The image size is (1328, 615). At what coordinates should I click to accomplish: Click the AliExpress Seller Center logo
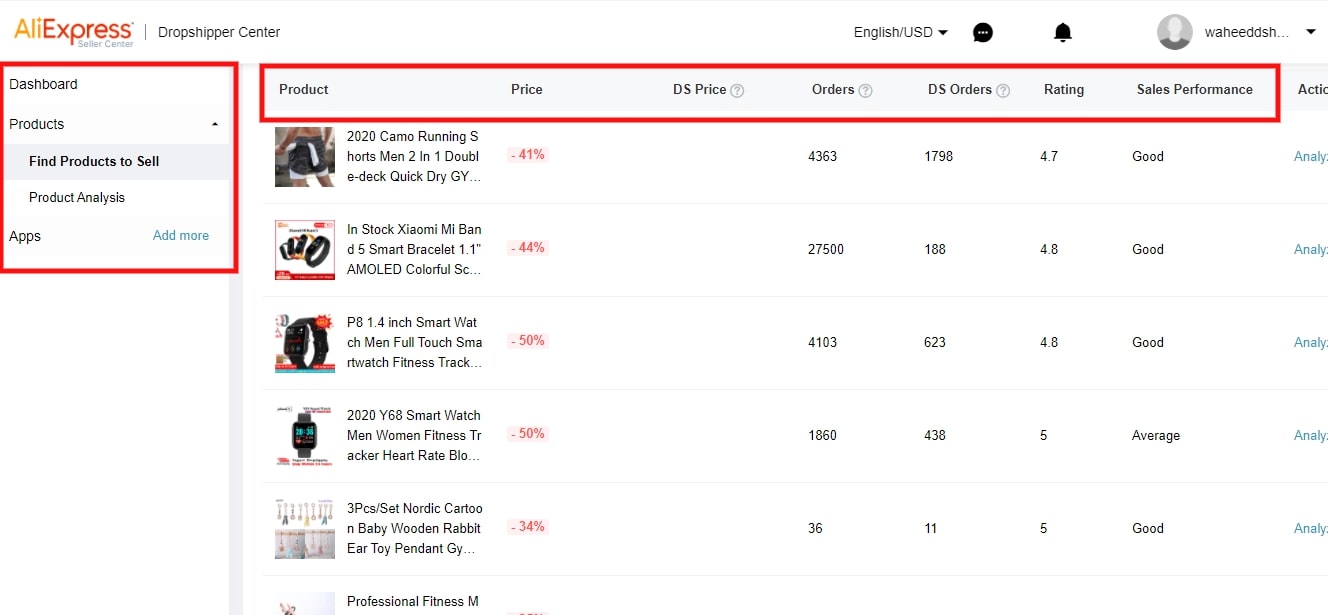tap(73, 32)
